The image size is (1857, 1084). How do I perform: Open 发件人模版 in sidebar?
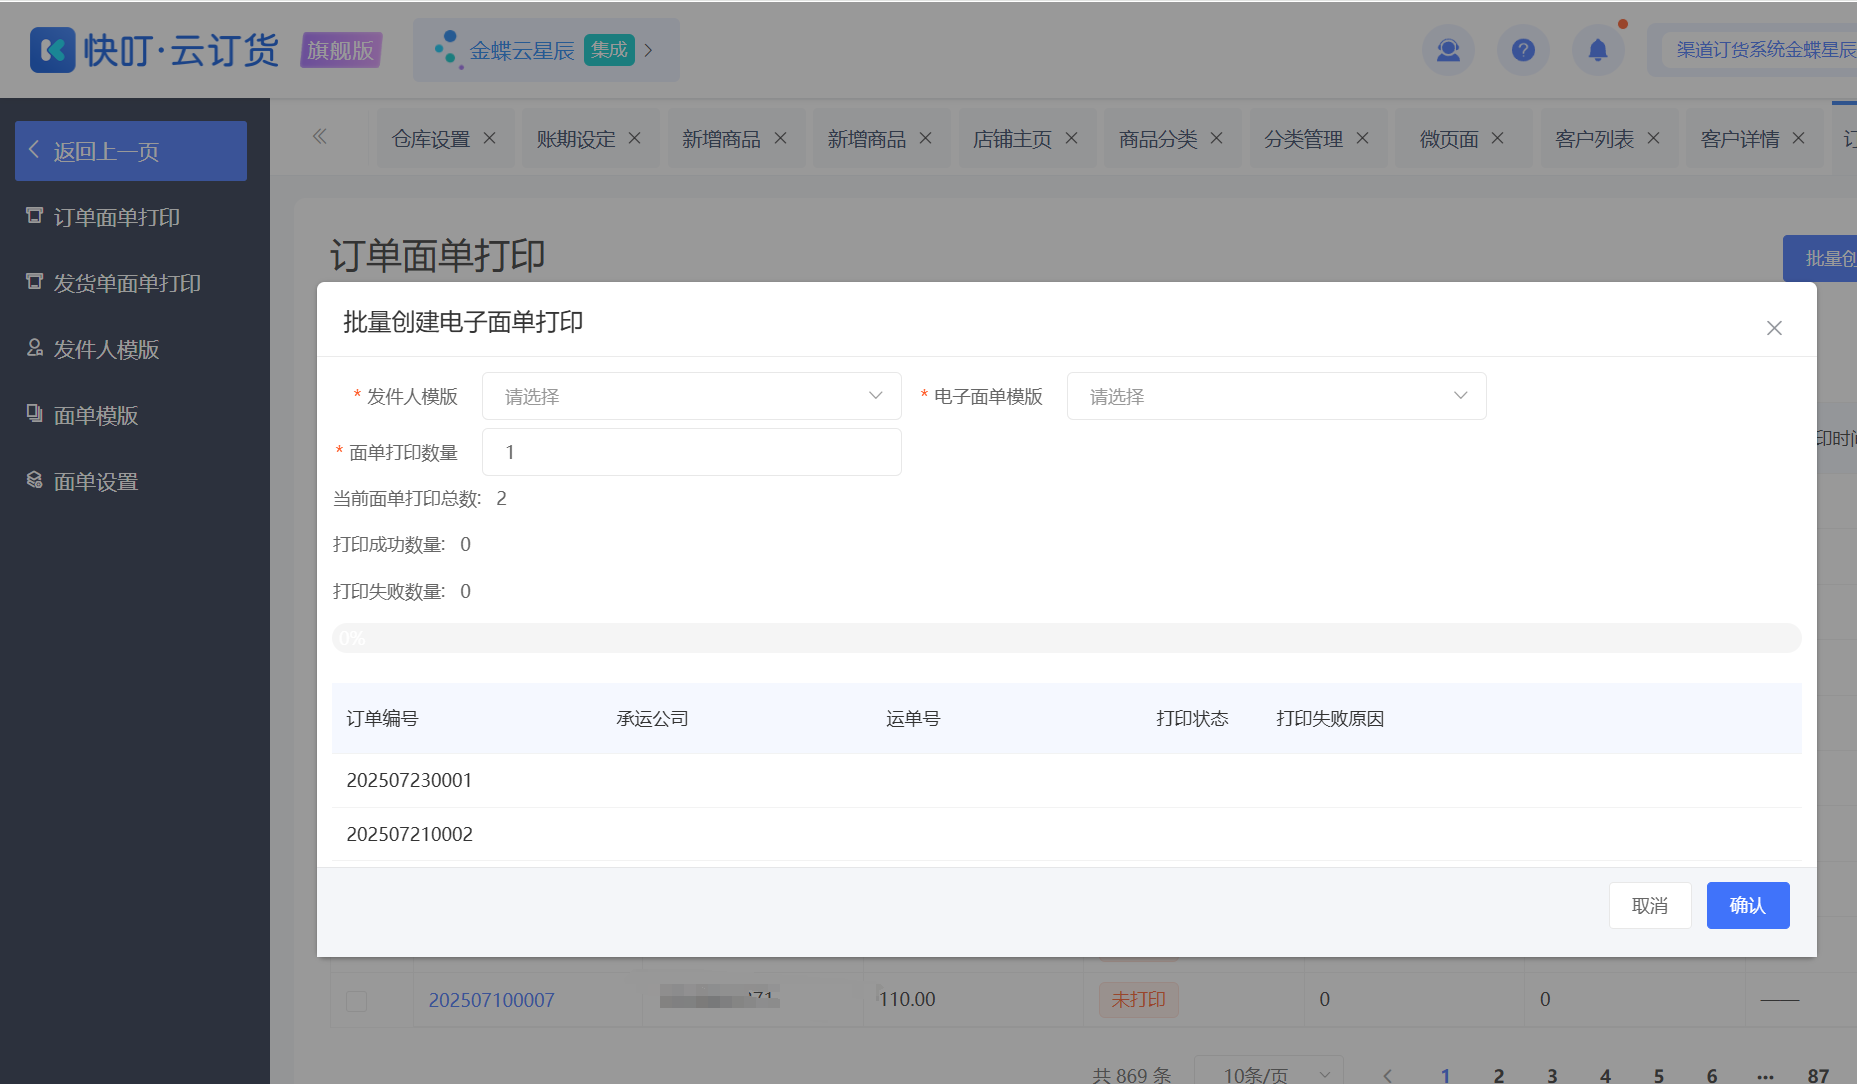tap(106, 349)
